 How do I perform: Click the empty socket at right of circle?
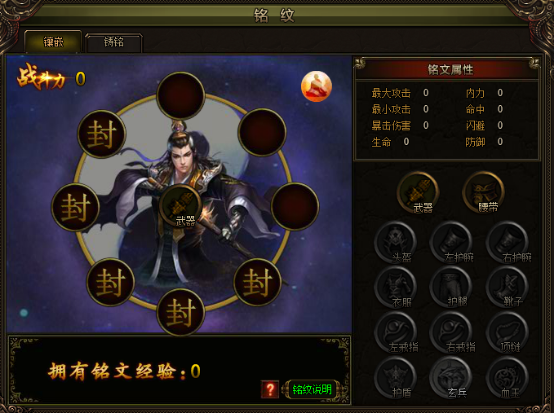click(x=295, y=207)
